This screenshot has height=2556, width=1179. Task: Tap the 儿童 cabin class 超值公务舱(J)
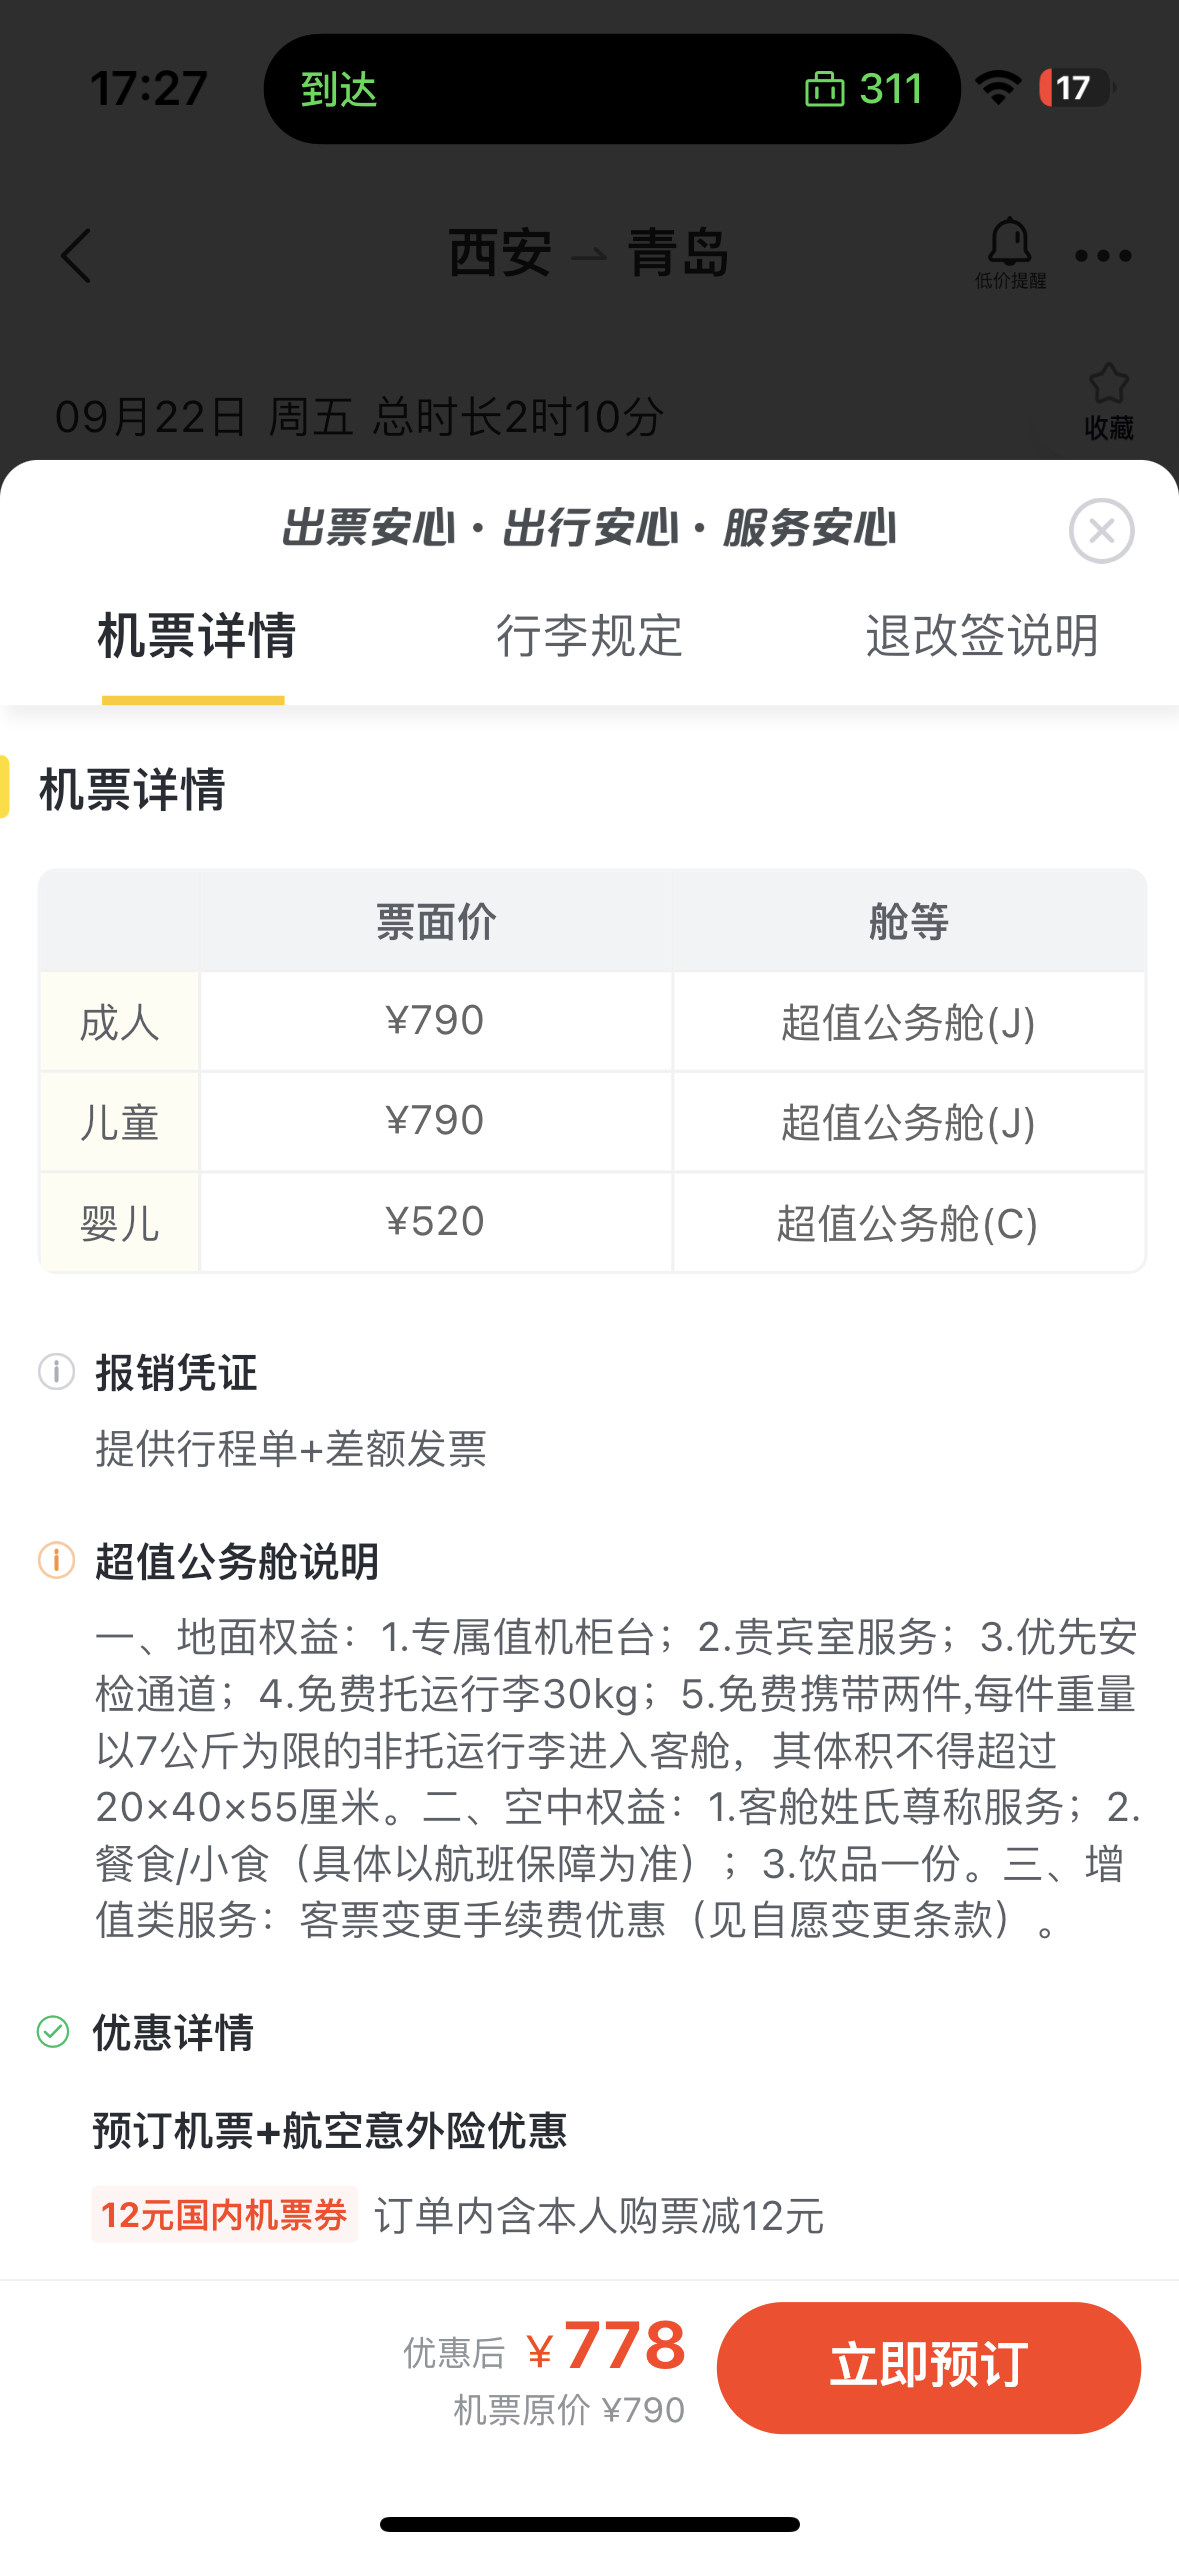[908, 1122]
